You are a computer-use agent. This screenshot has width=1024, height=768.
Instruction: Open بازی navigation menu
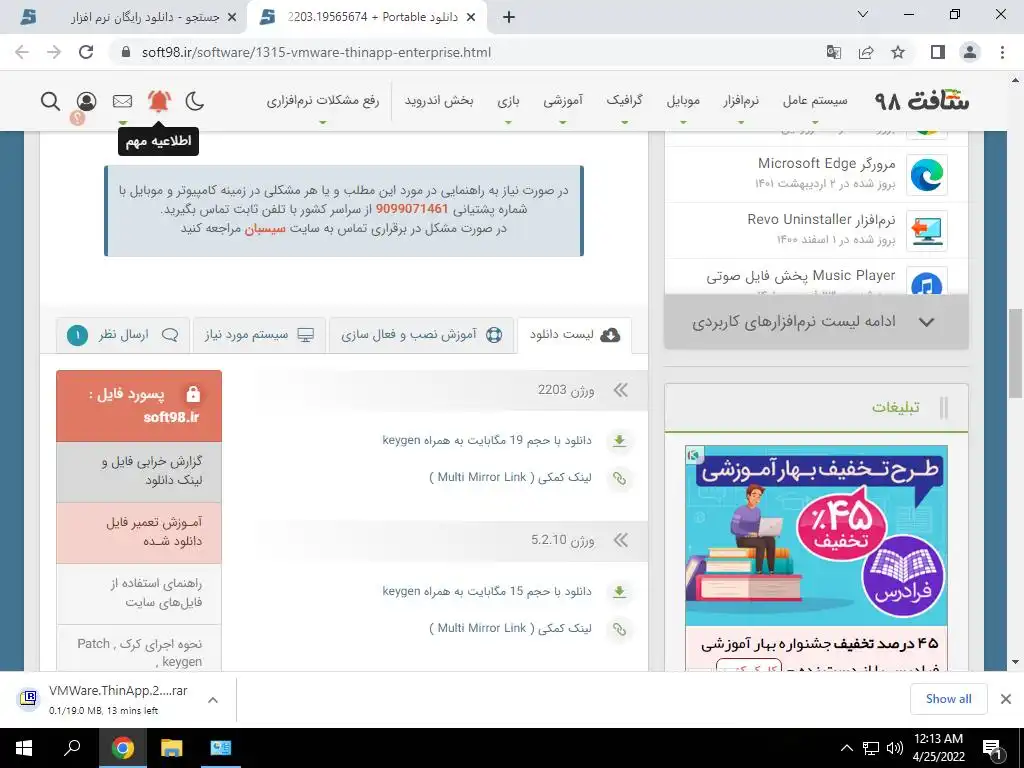[508, 101]
